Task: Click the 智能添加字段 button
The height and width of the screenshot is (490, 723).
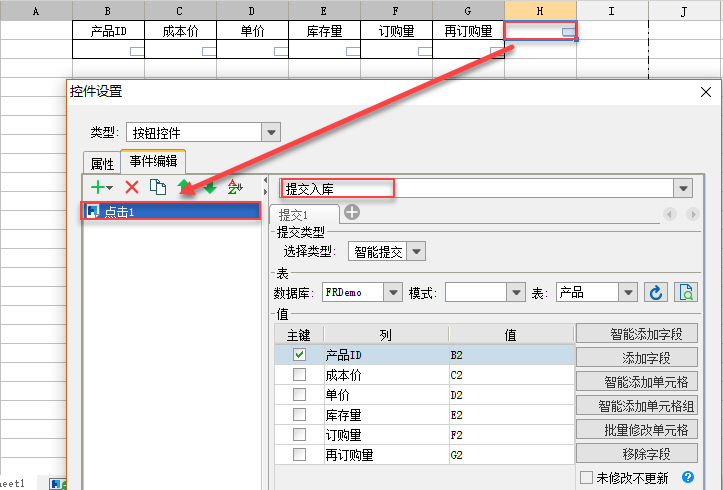Action: (637, 333)
